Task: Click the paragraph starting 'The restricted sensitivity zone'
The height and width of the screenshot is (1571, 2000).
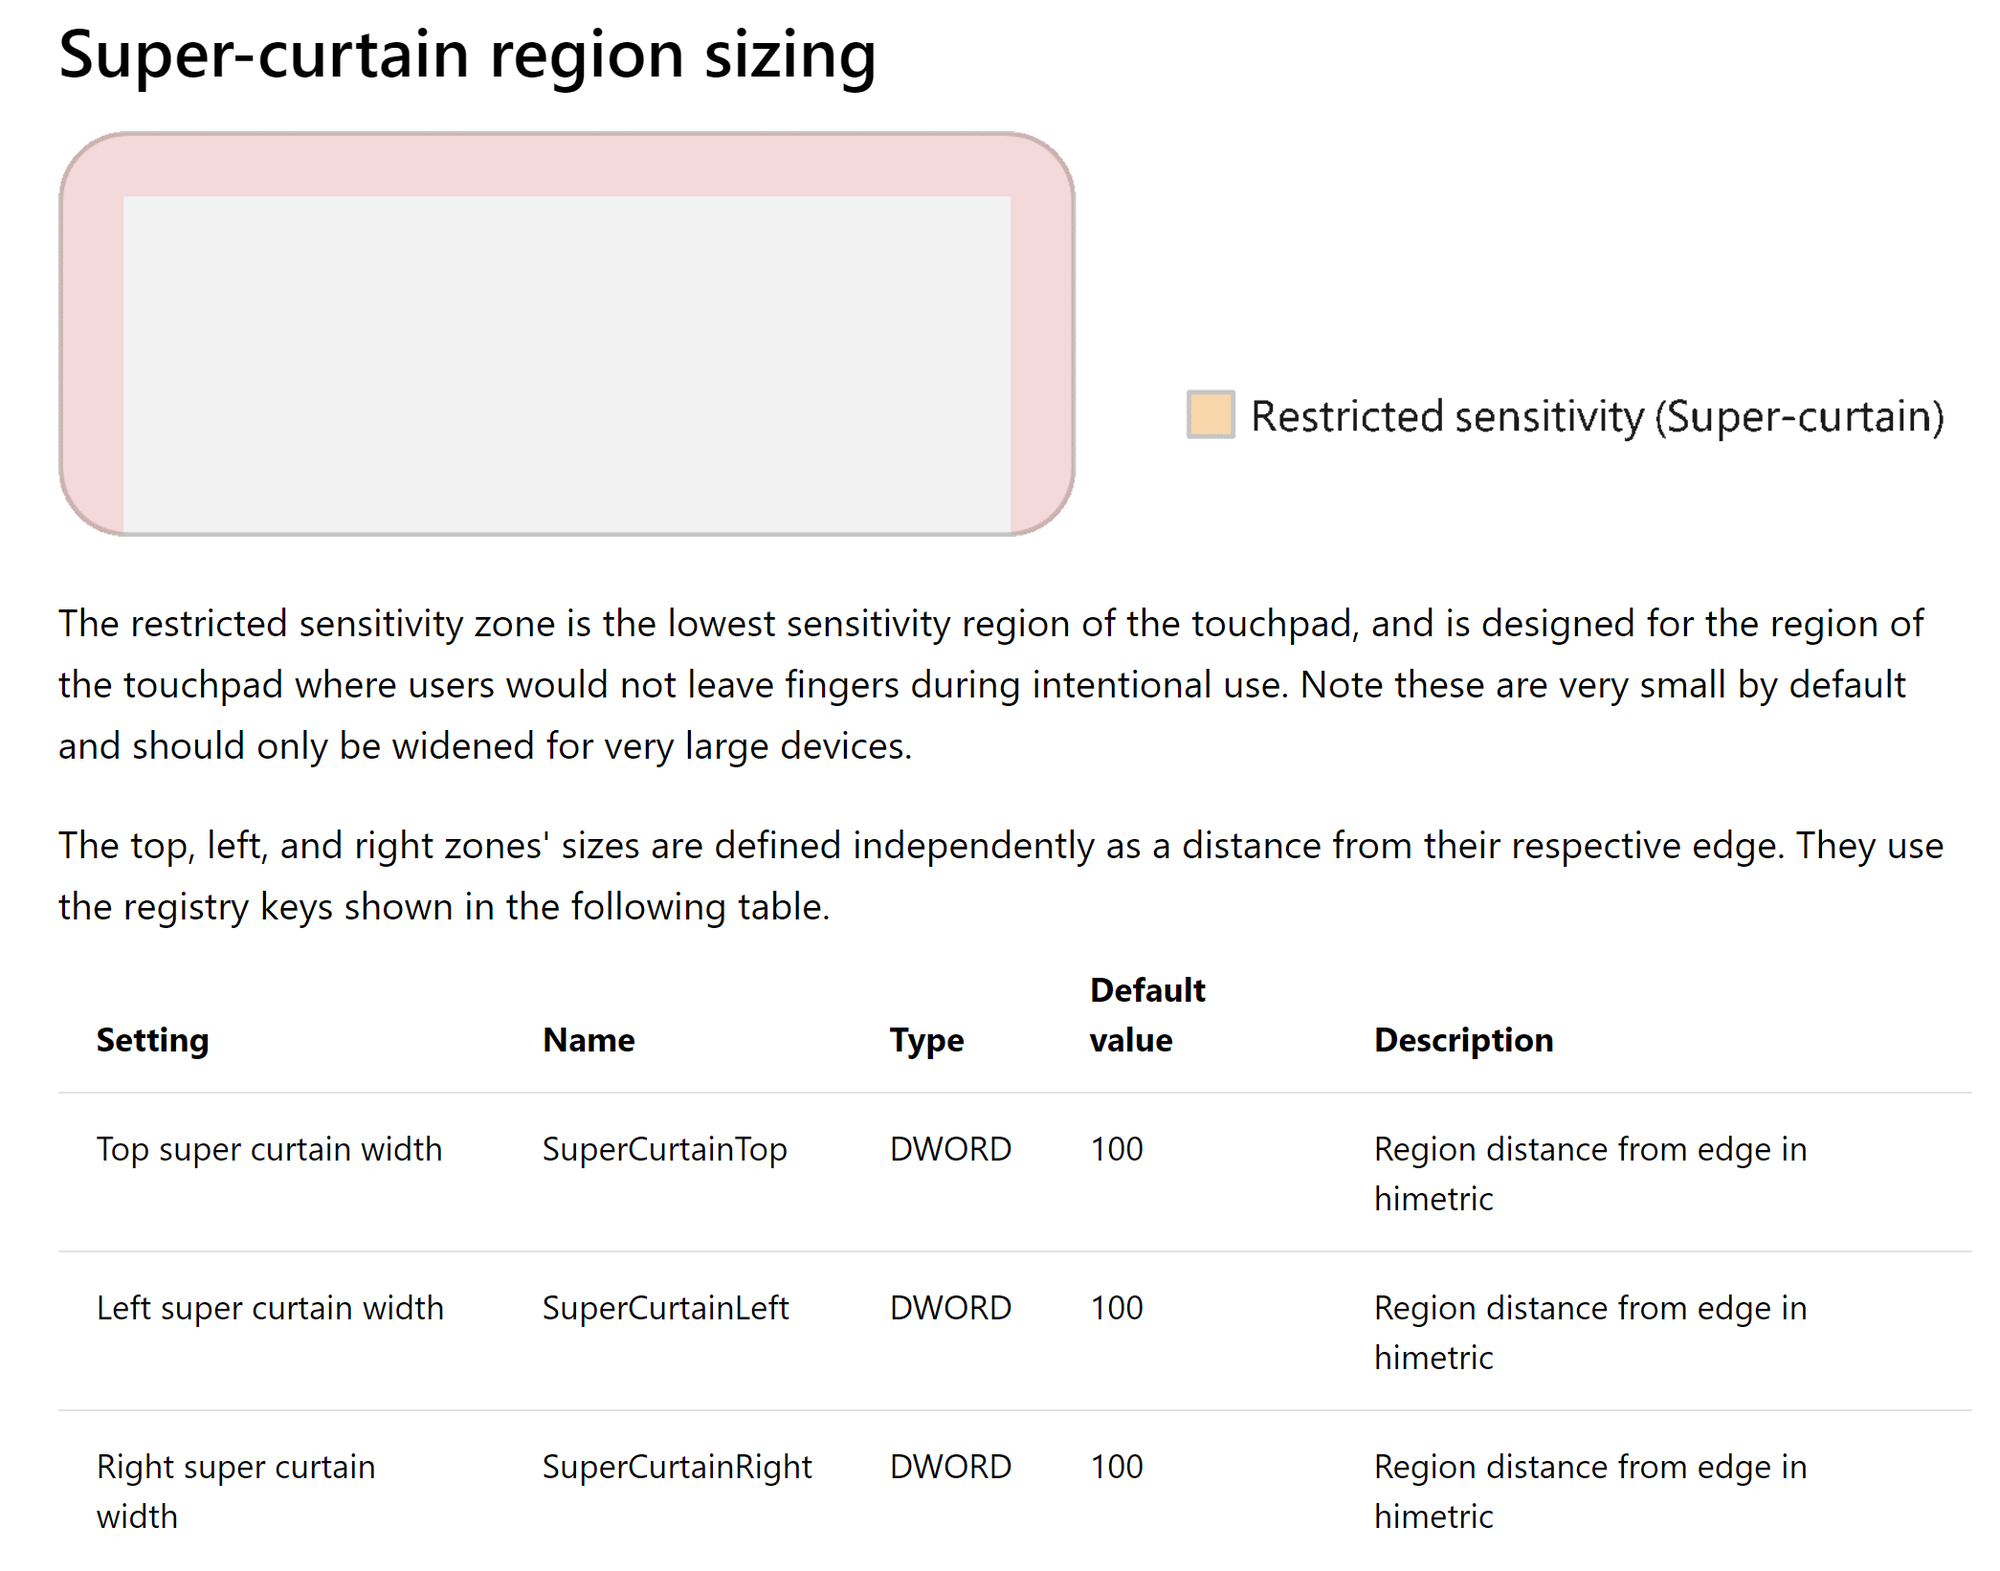Action: coord(990,685)
